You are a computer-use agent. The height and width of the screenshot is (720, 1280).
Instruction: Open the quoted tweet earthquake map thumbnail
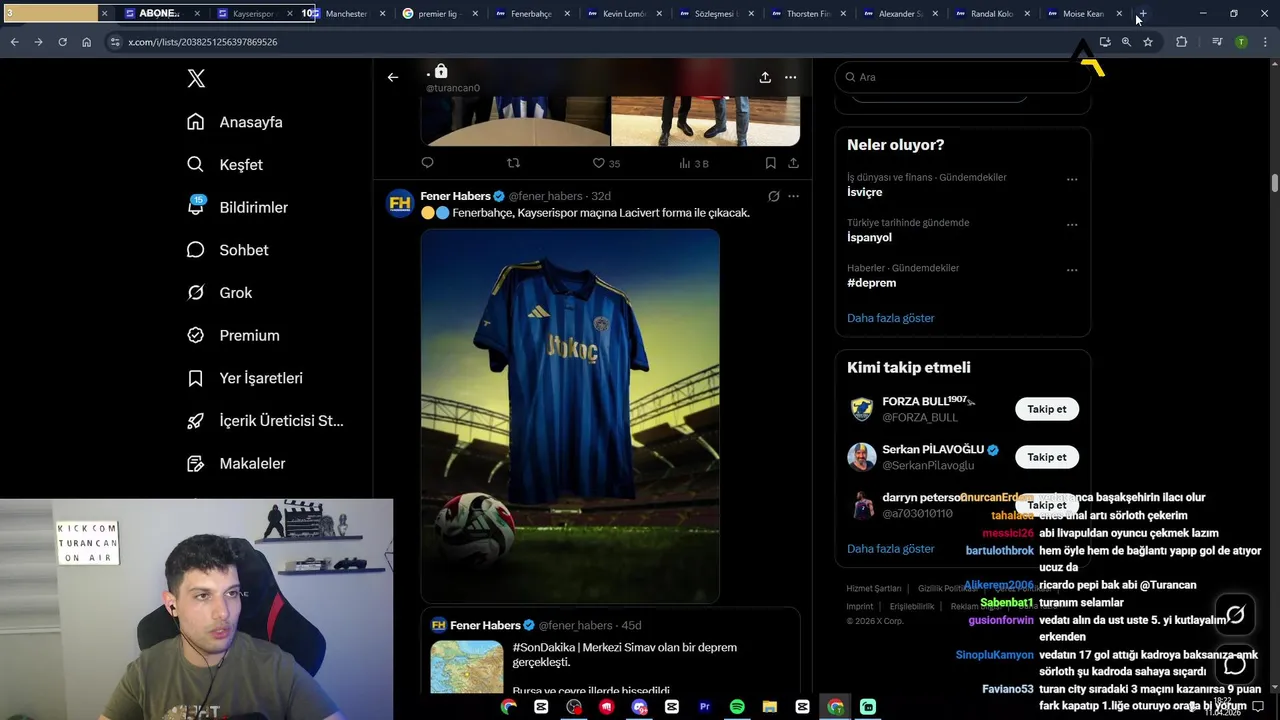click(x=467, y=667)
